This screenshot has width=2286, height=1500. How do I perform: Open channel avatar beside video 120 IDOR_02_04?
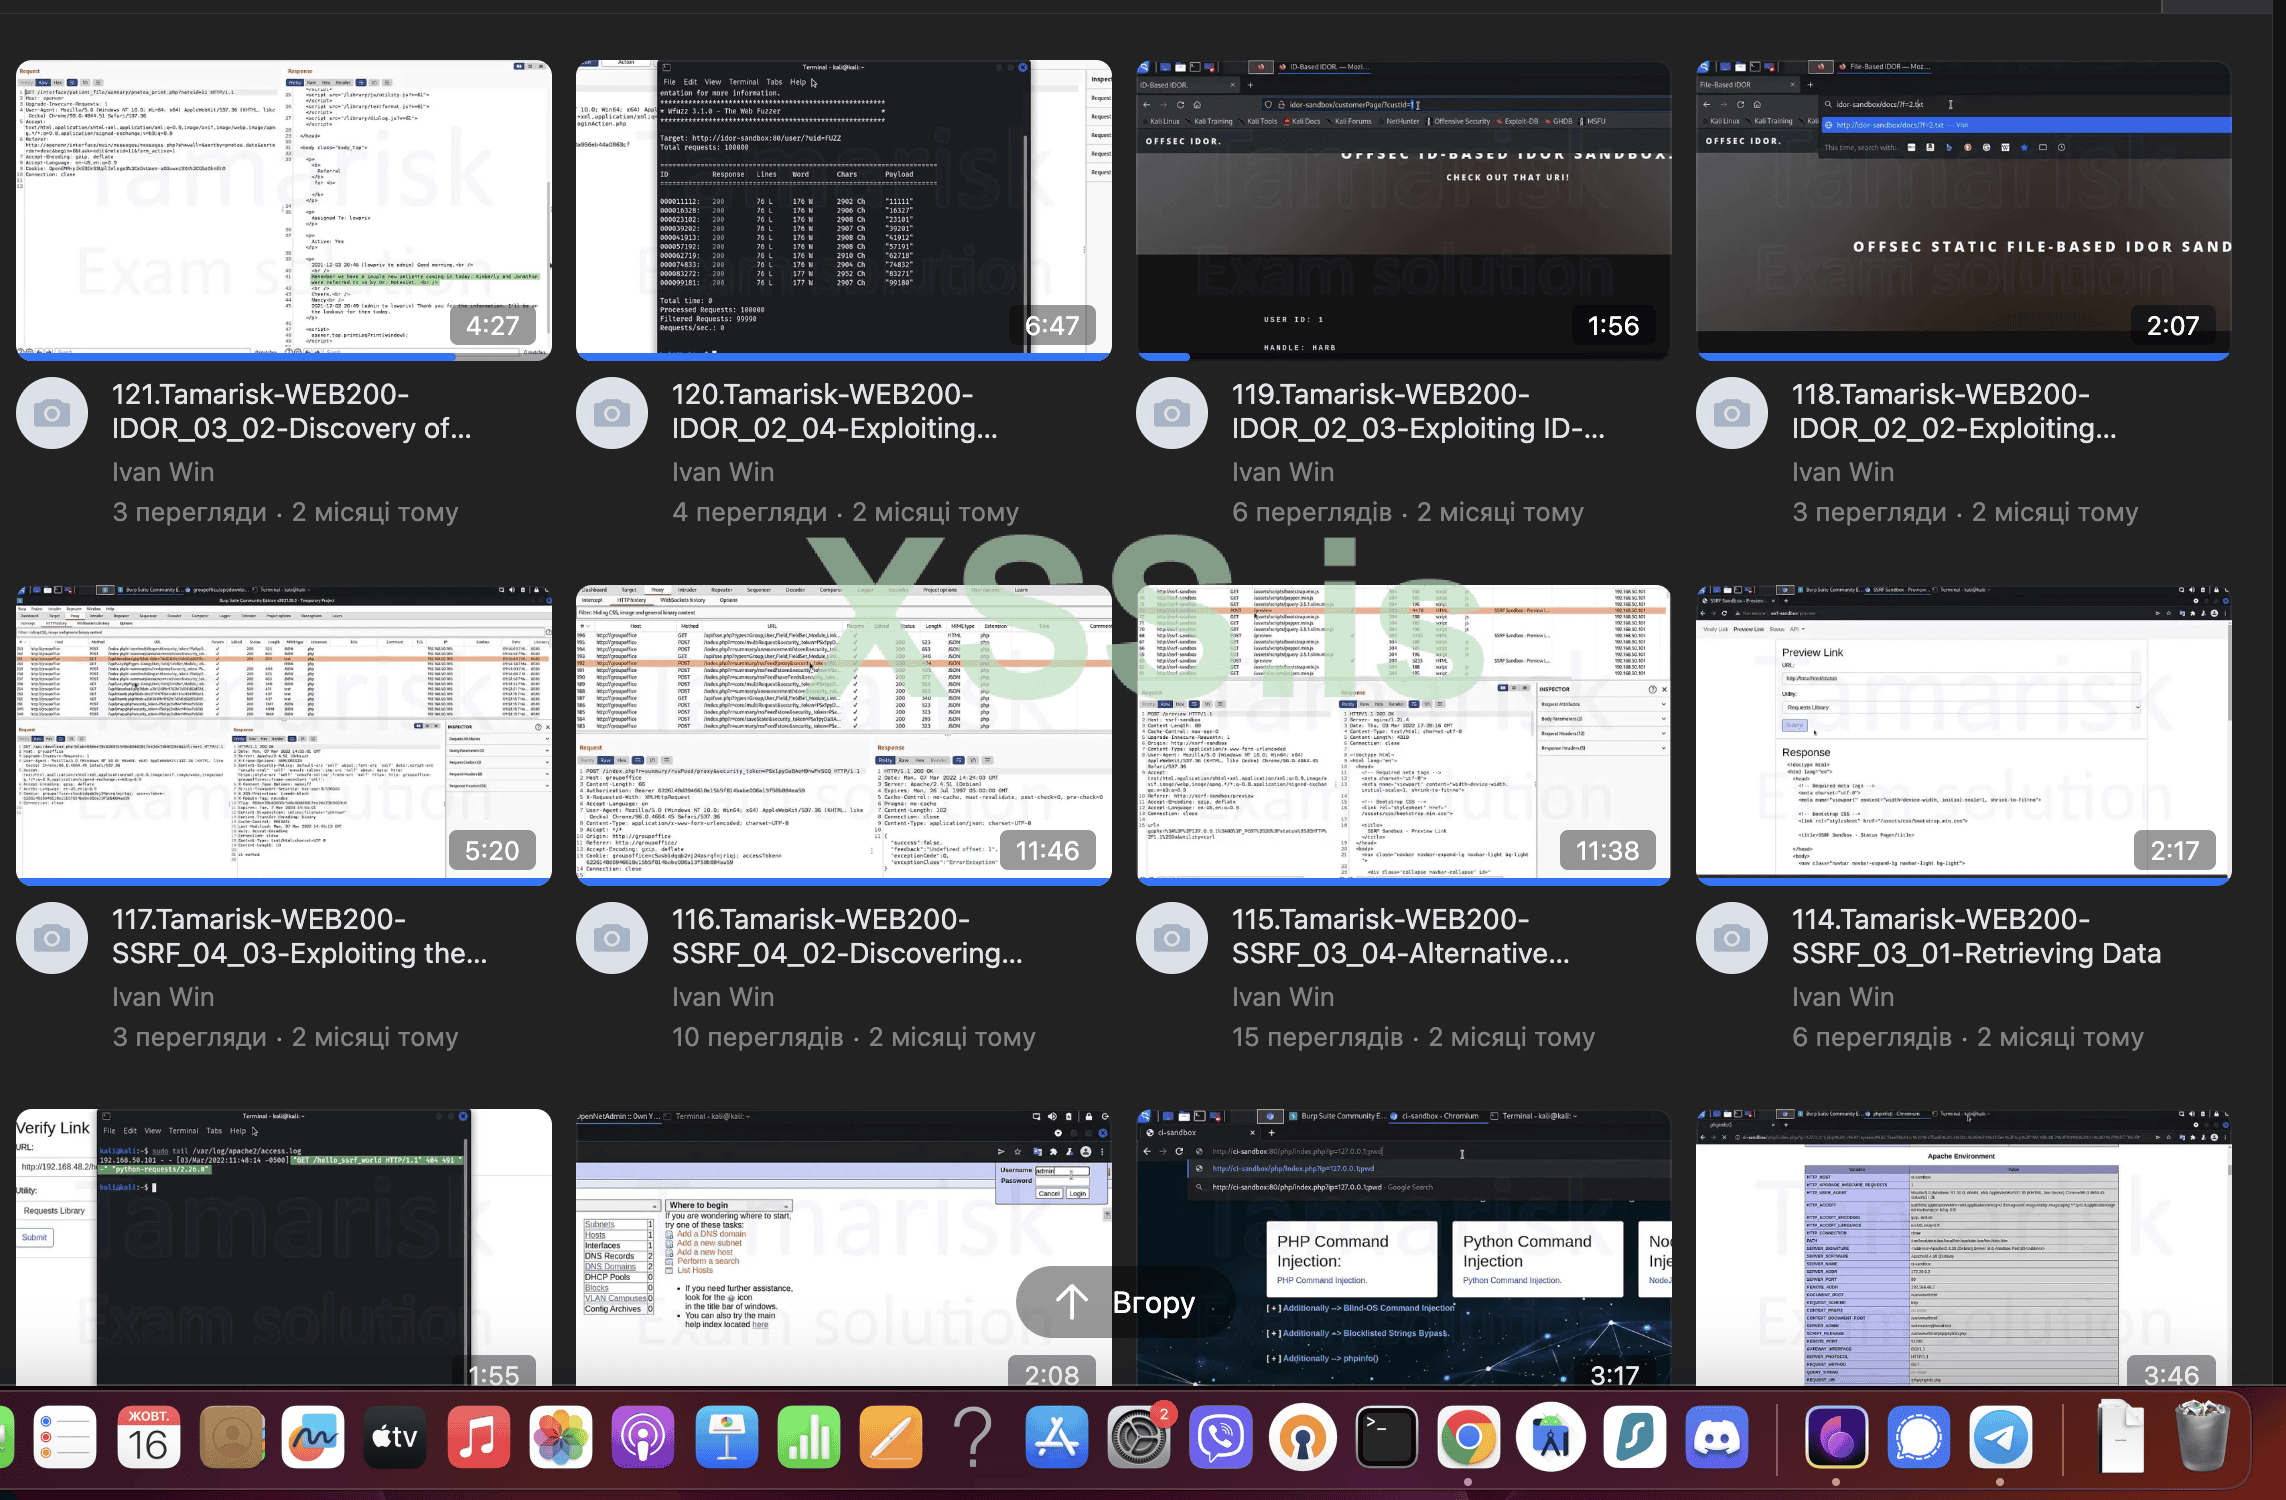coord(612,413)
